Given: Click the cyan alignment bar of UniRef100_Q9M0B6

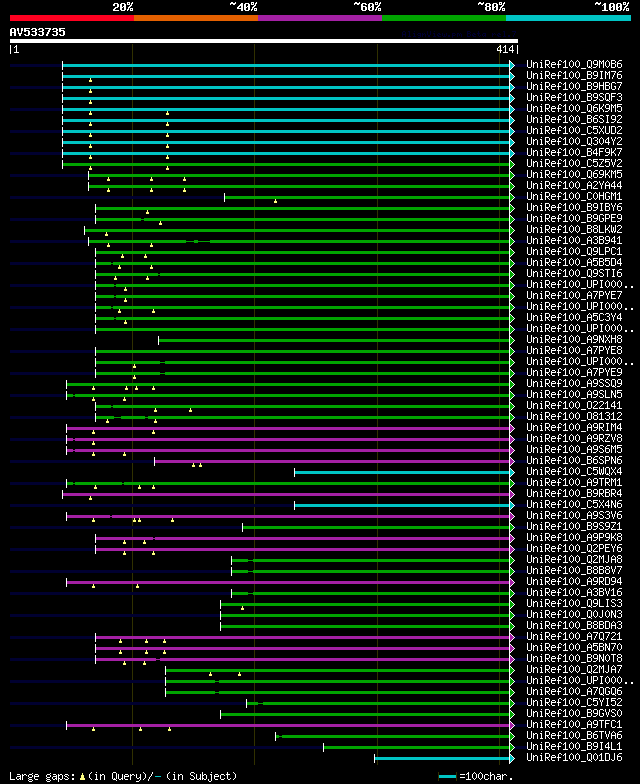Looking at the screenshot, I should [286, 66].
